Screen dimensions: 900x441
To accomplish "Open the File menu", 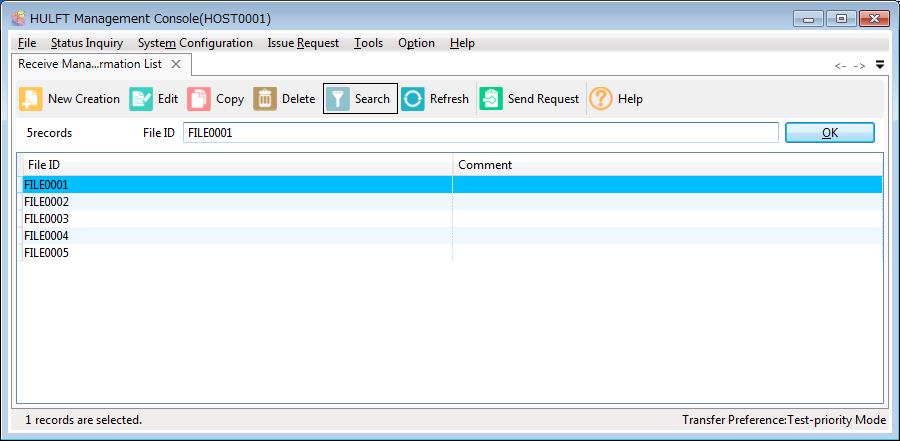I will (27, 43).
